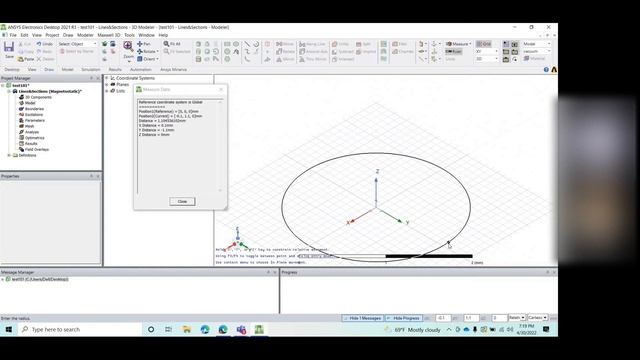Open the Draw menu
Image resolution: width=640 pixels, height=360 pixels.
[68, 35]
